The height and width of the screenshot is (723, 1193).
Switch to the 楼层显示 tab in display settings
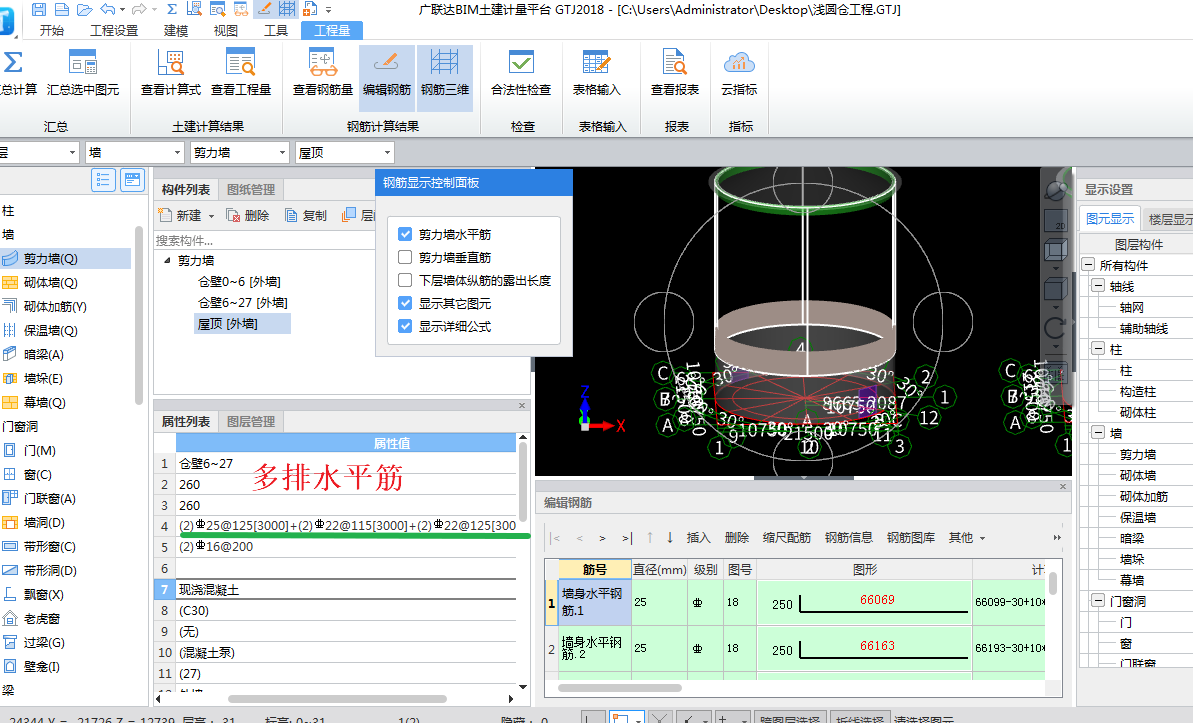point(1169,219)
